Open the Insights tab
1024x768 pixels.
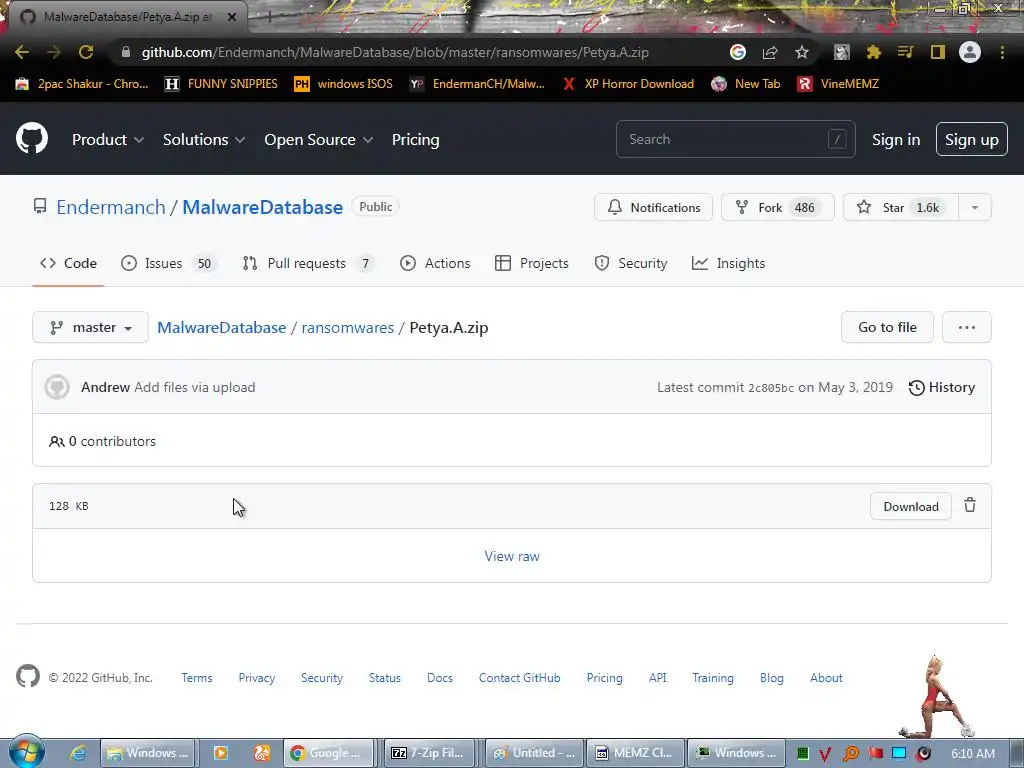[728, 263]
